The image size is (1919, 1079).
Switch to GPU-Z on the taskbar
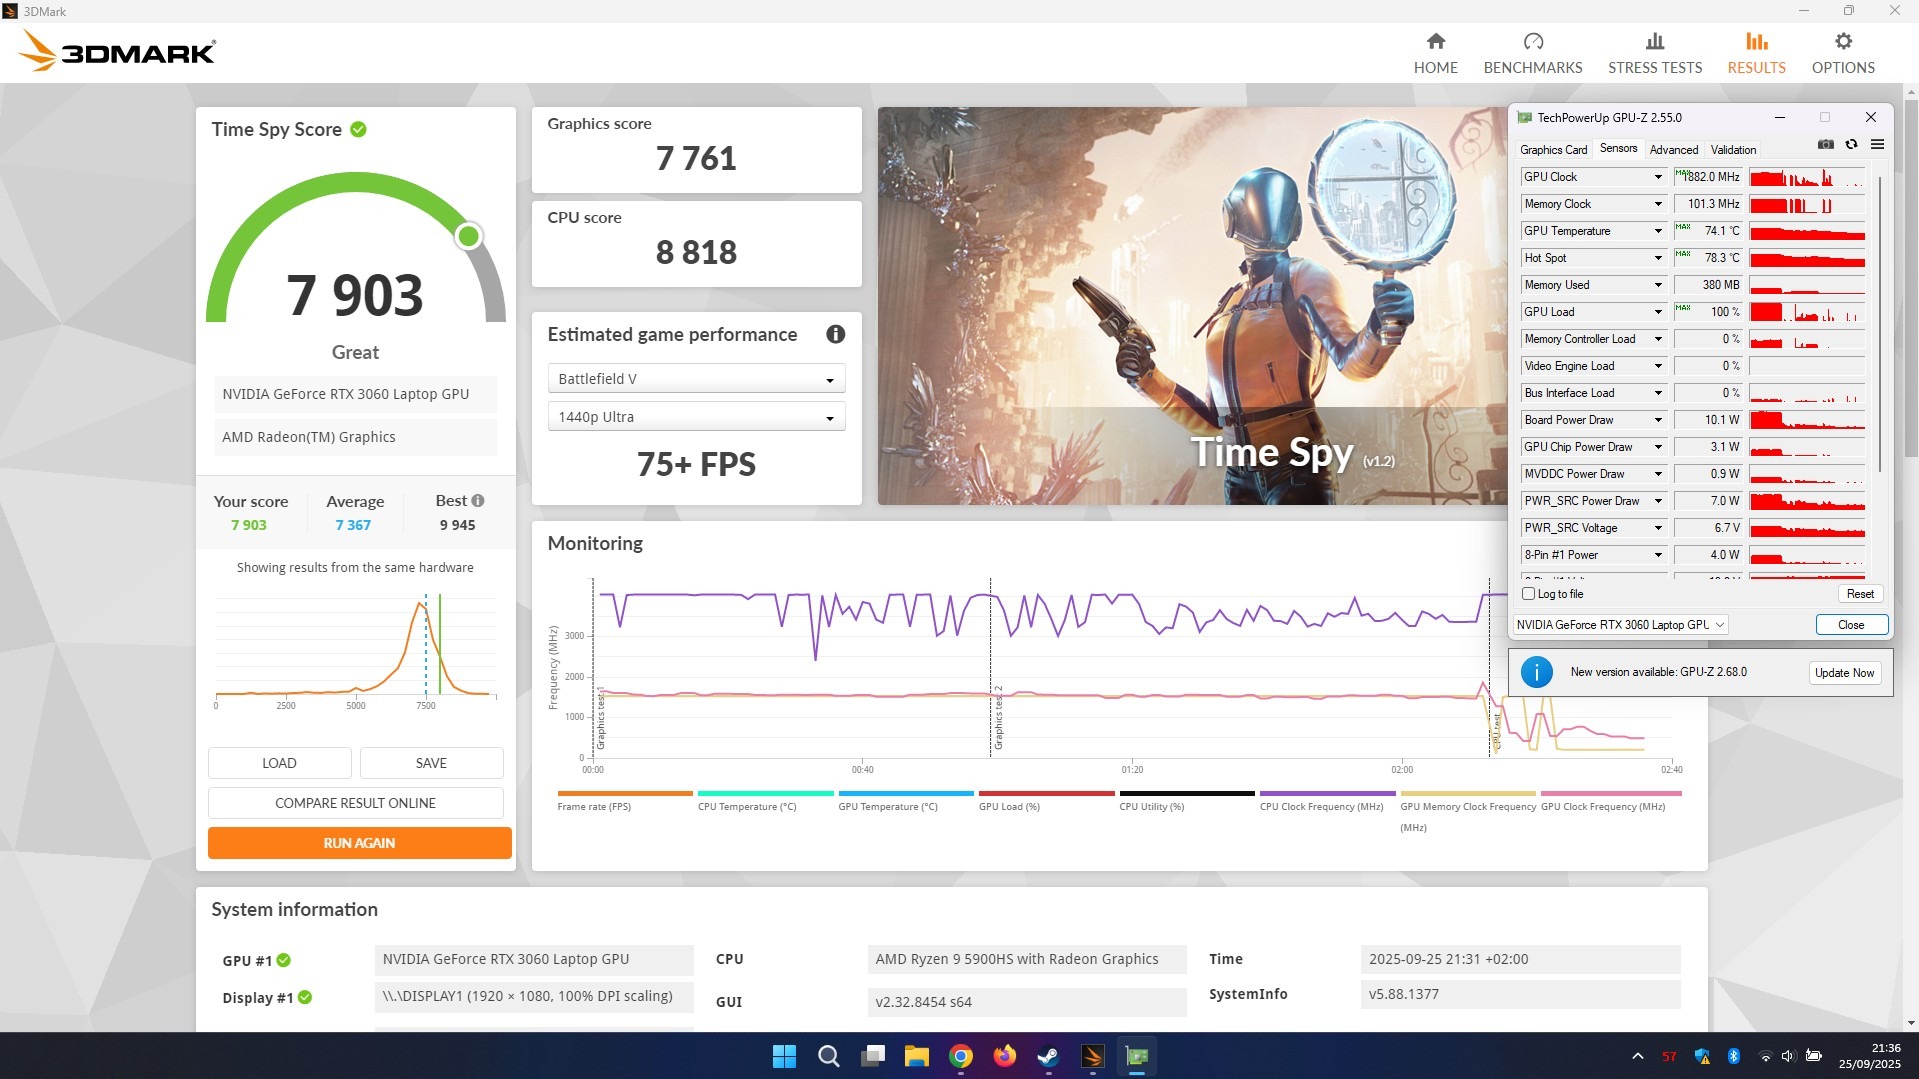coord(1136,1056)
